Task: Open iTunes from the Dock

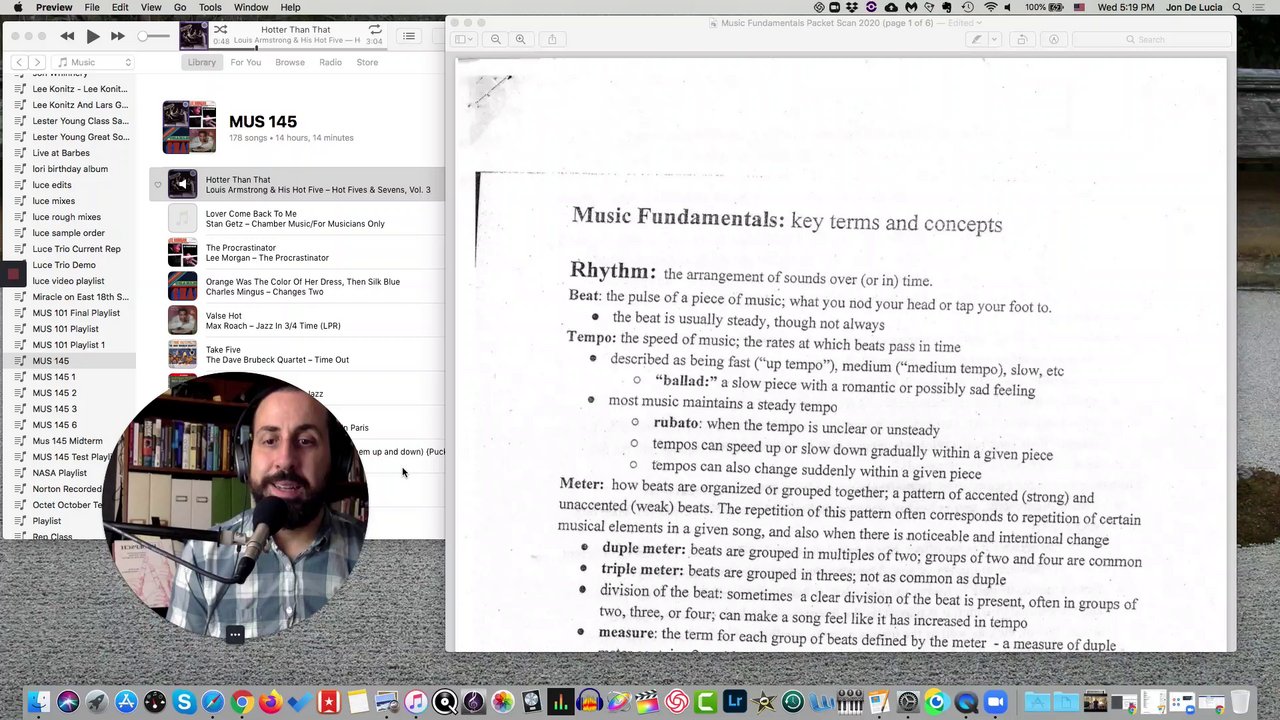Action: pyautogui.click(x=416, y=702)
